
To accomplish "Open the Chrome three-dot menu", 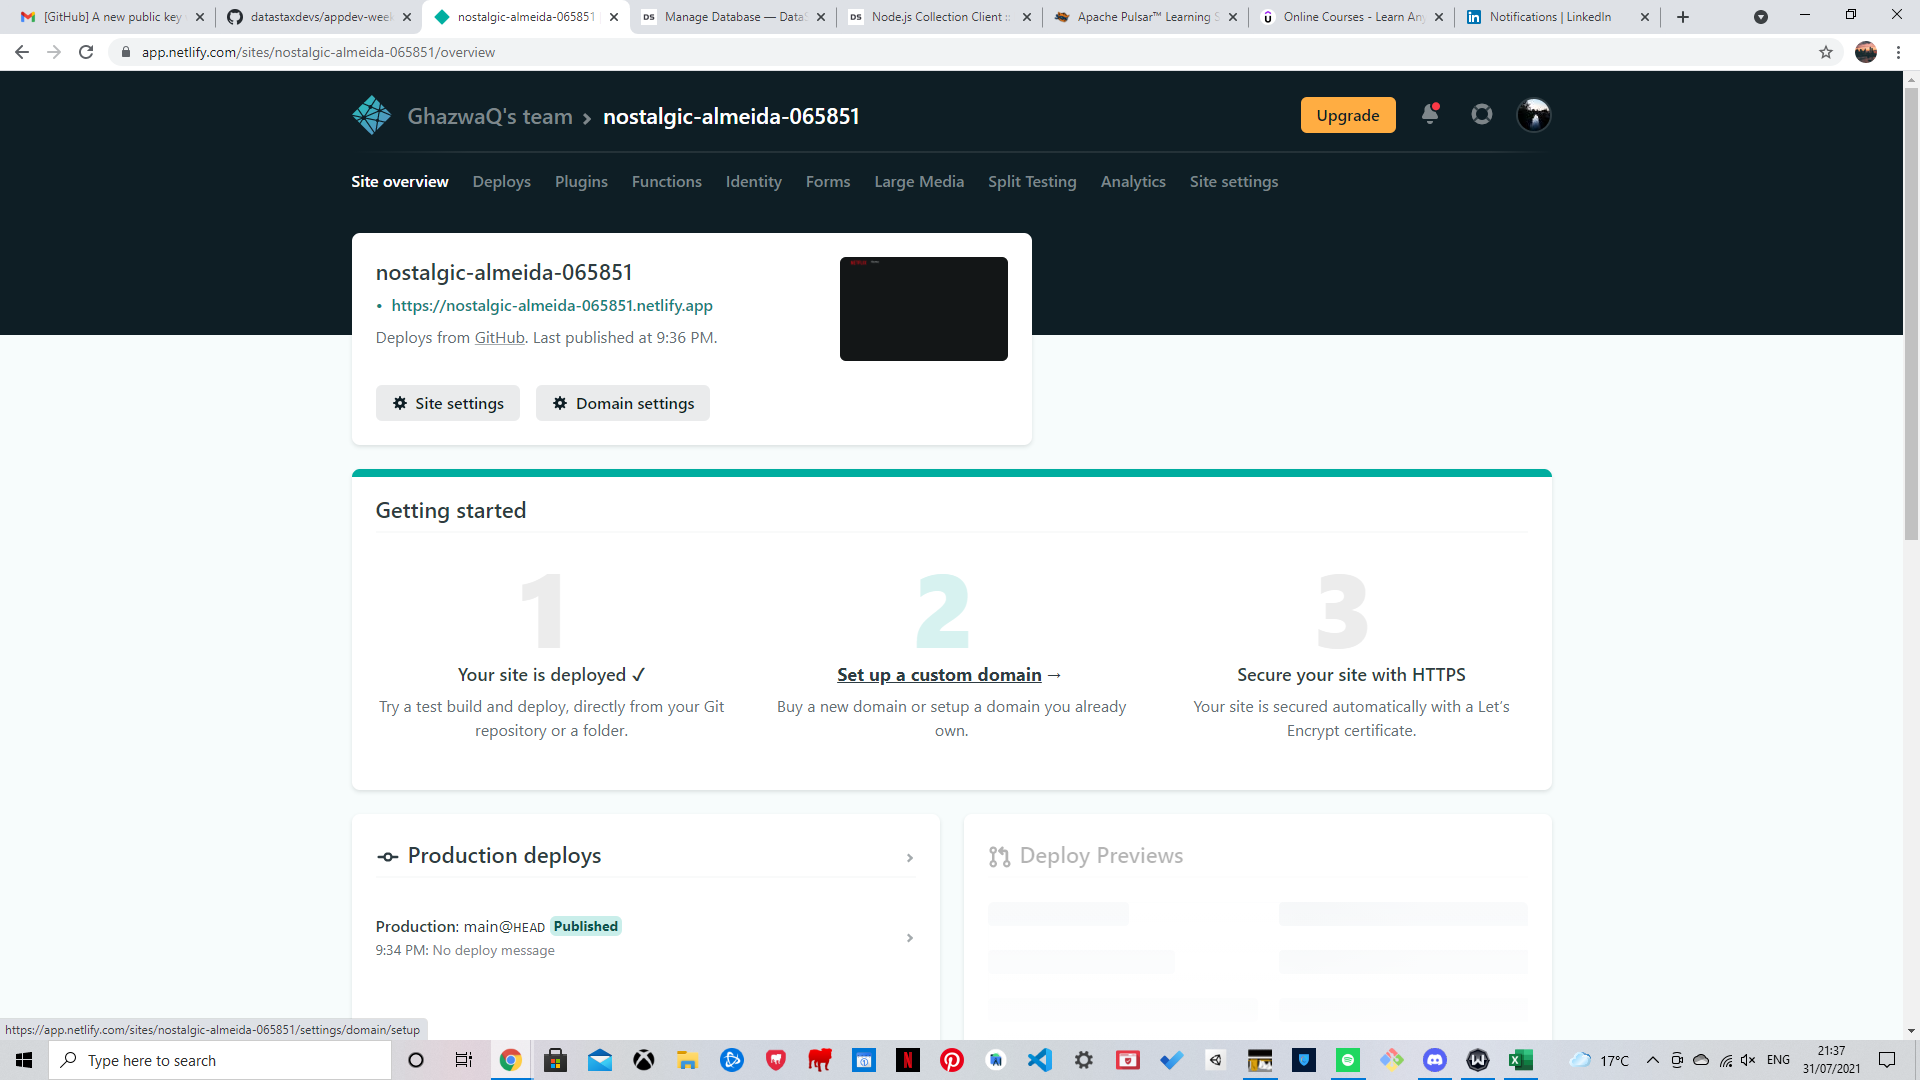I will click(1898, 52).
